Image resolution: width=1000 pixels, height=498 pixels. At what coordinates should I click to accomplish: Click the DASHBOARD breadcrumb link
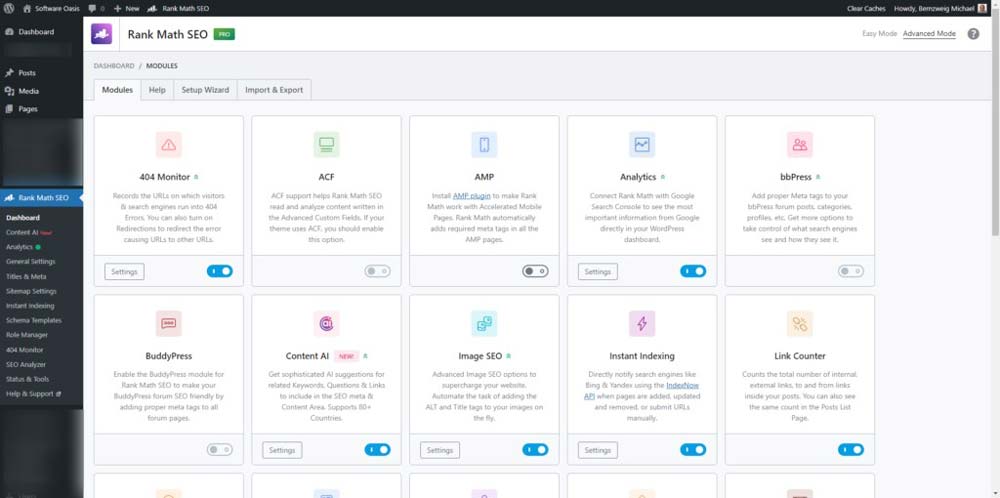click(114, 66)
